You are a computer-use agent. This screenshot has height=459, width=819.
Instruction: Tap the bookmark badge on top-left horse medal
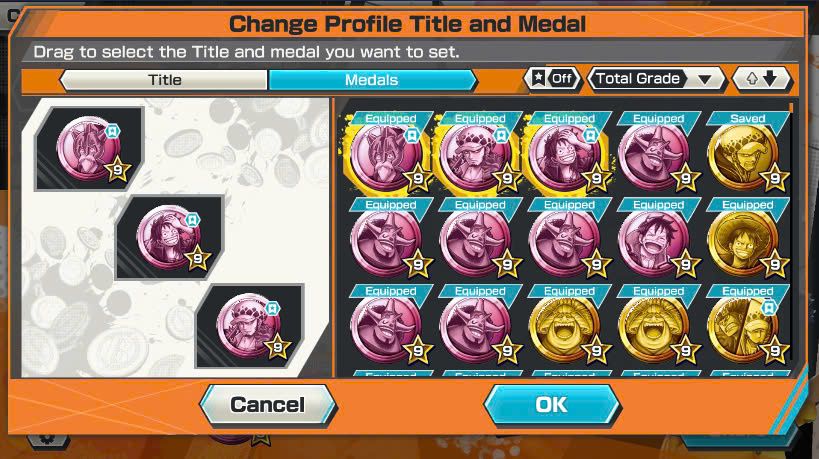113,131
